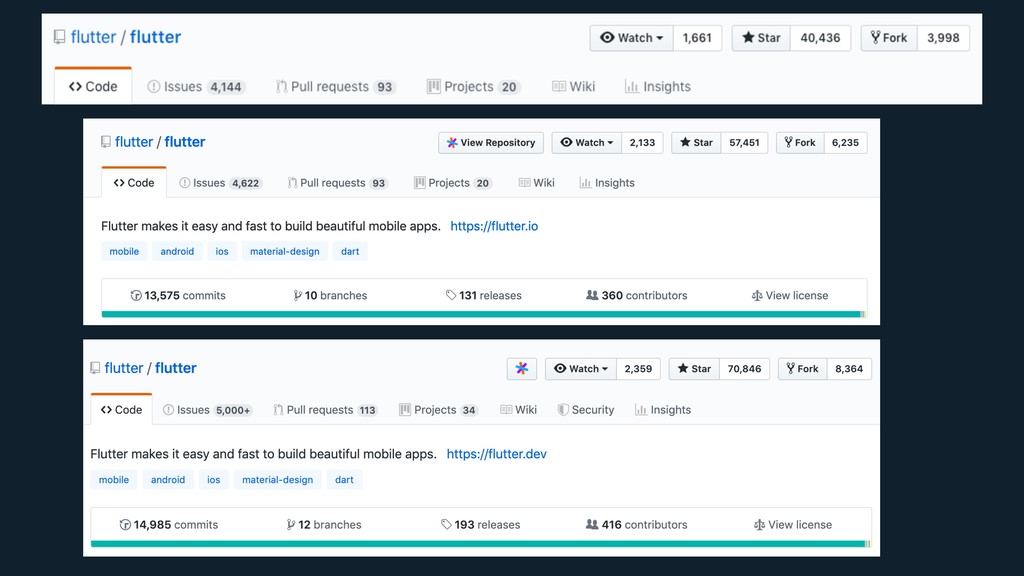1024x576 pixels.
Task: Click the repository book icon in middle panel
Action: click(x=106, y=142)
